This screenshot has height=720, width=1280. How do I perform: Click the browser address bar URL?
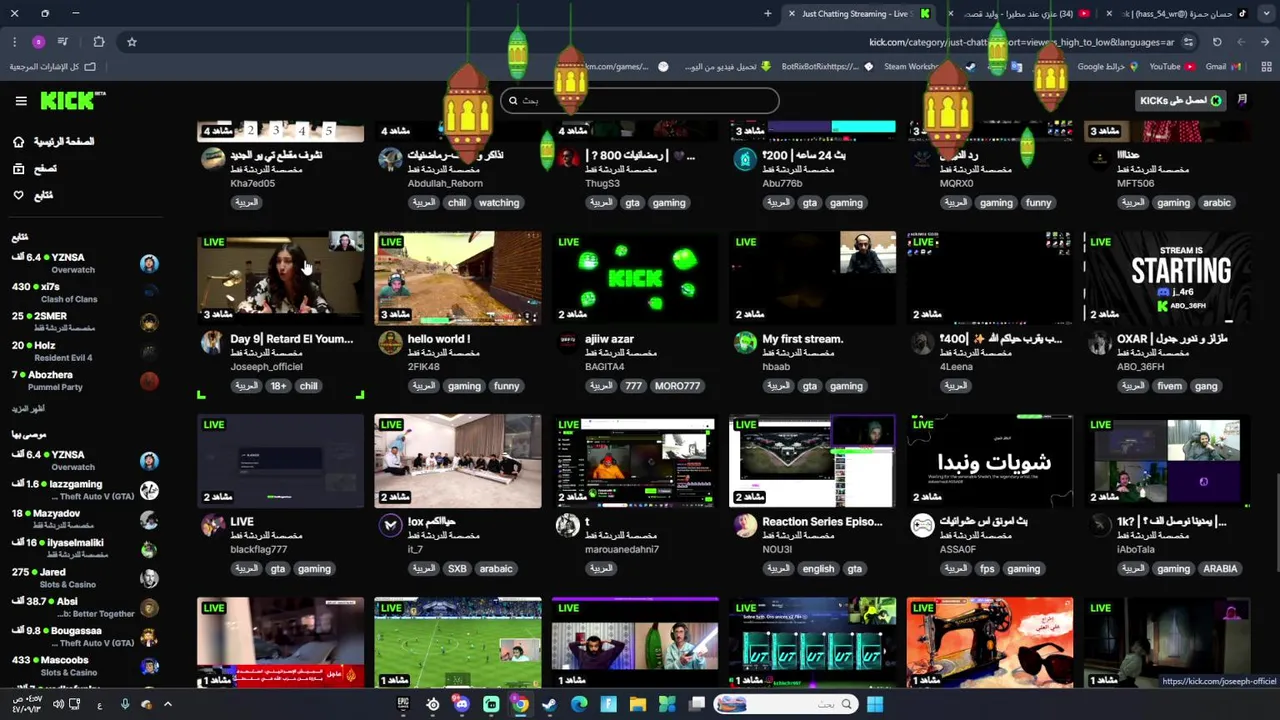(x=1020, y=42)
